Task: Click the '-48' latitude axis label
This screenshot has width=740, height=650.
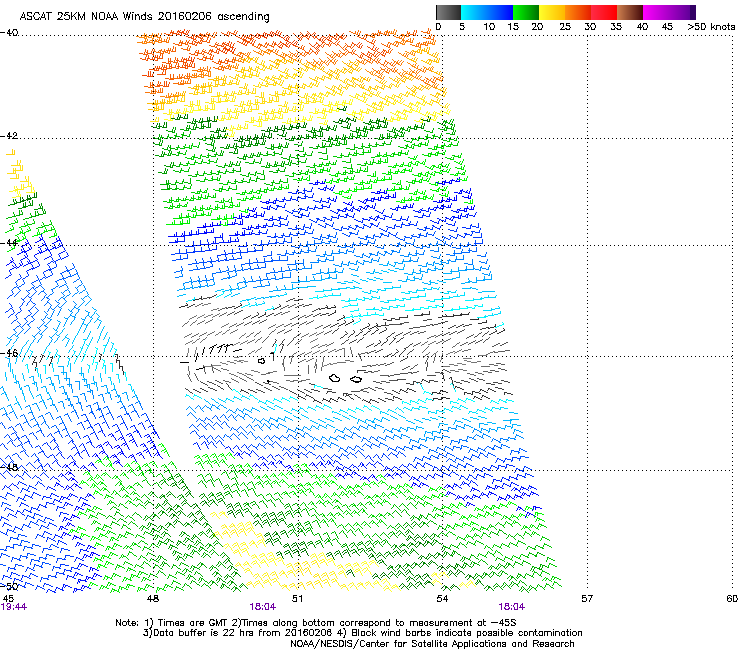Action: pos(9,467)
